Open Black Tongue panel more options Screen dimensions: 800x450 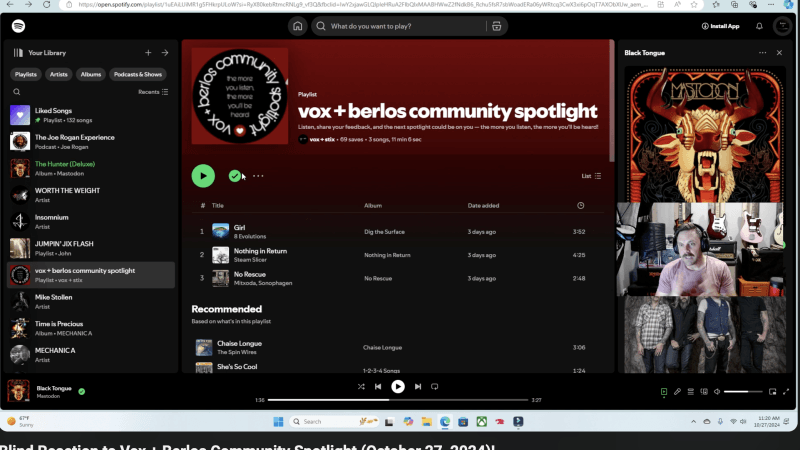pos(762,53)
